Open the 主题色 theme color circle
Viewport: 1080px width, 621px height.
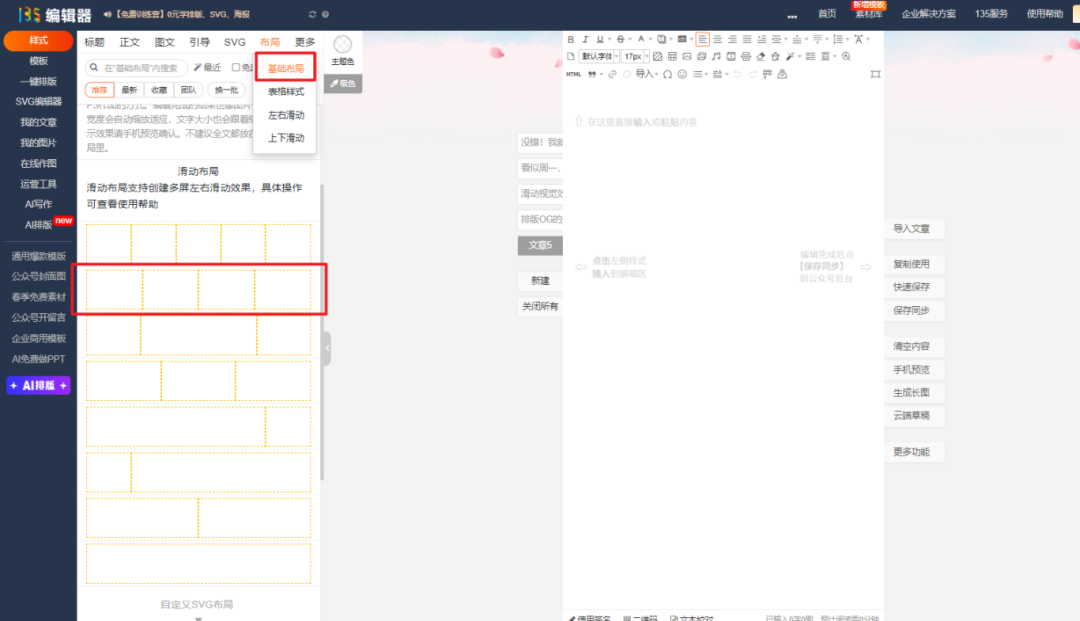[x=342, y=45]
